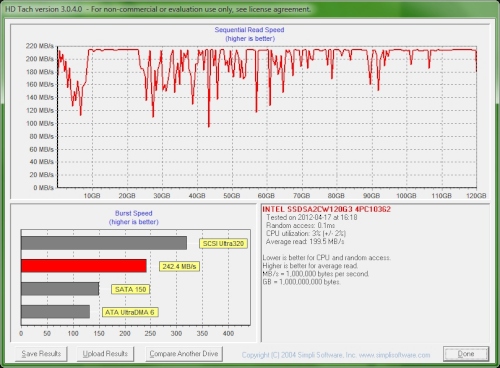This screenshot has height=368, width=500.
Task: Click the 'GB = 1,000,000,000 bytes' note
Action: point(301,282)
